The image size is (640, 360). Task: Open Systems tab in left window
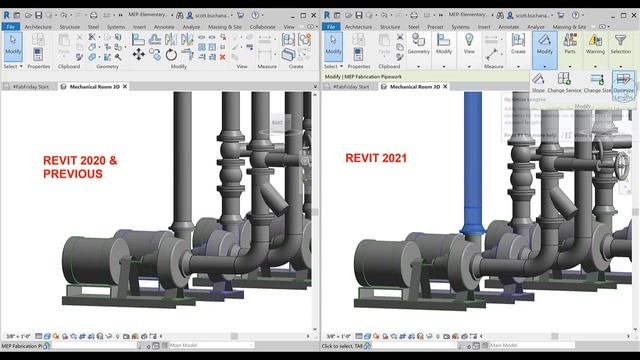[x=116, y=27]
